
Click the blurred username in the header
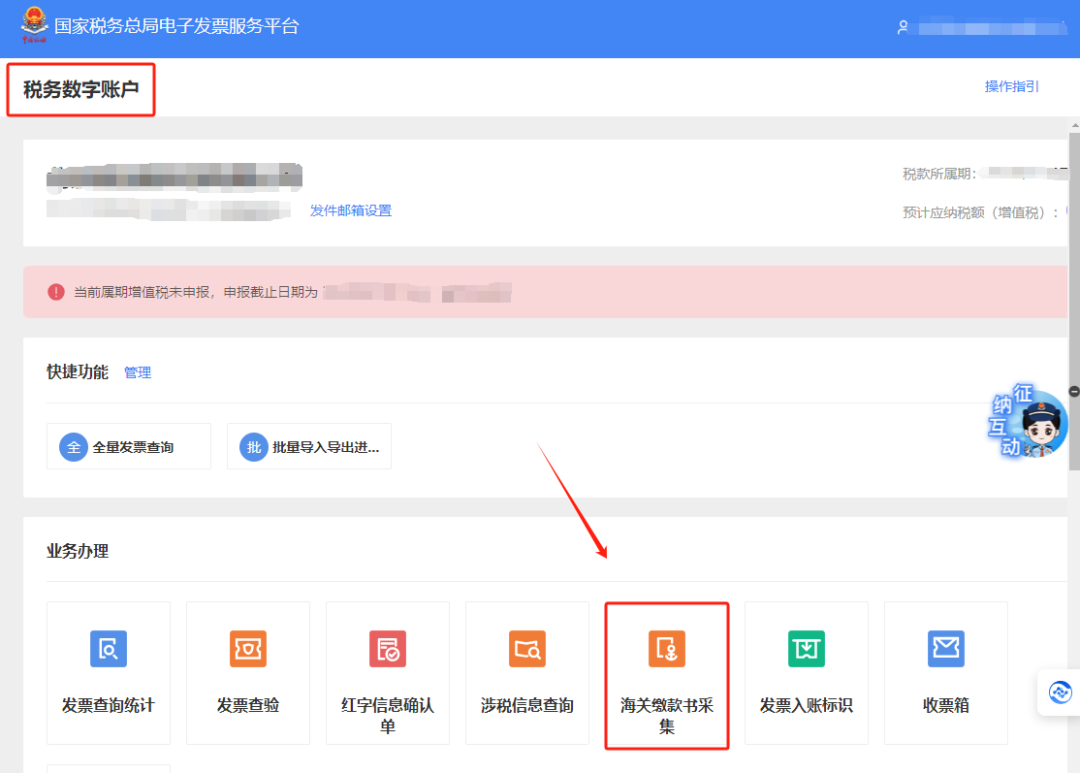(992, 28)
